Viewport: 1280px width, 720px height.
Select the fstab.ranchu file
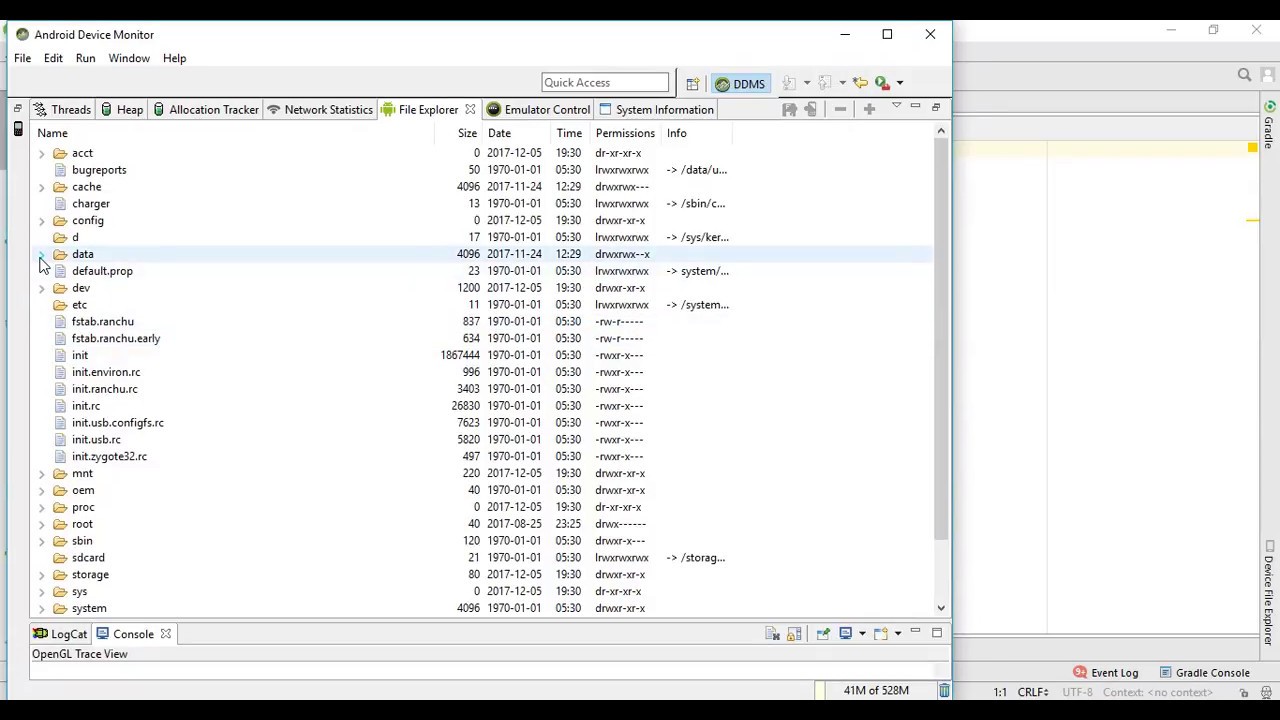click(103, 322)
